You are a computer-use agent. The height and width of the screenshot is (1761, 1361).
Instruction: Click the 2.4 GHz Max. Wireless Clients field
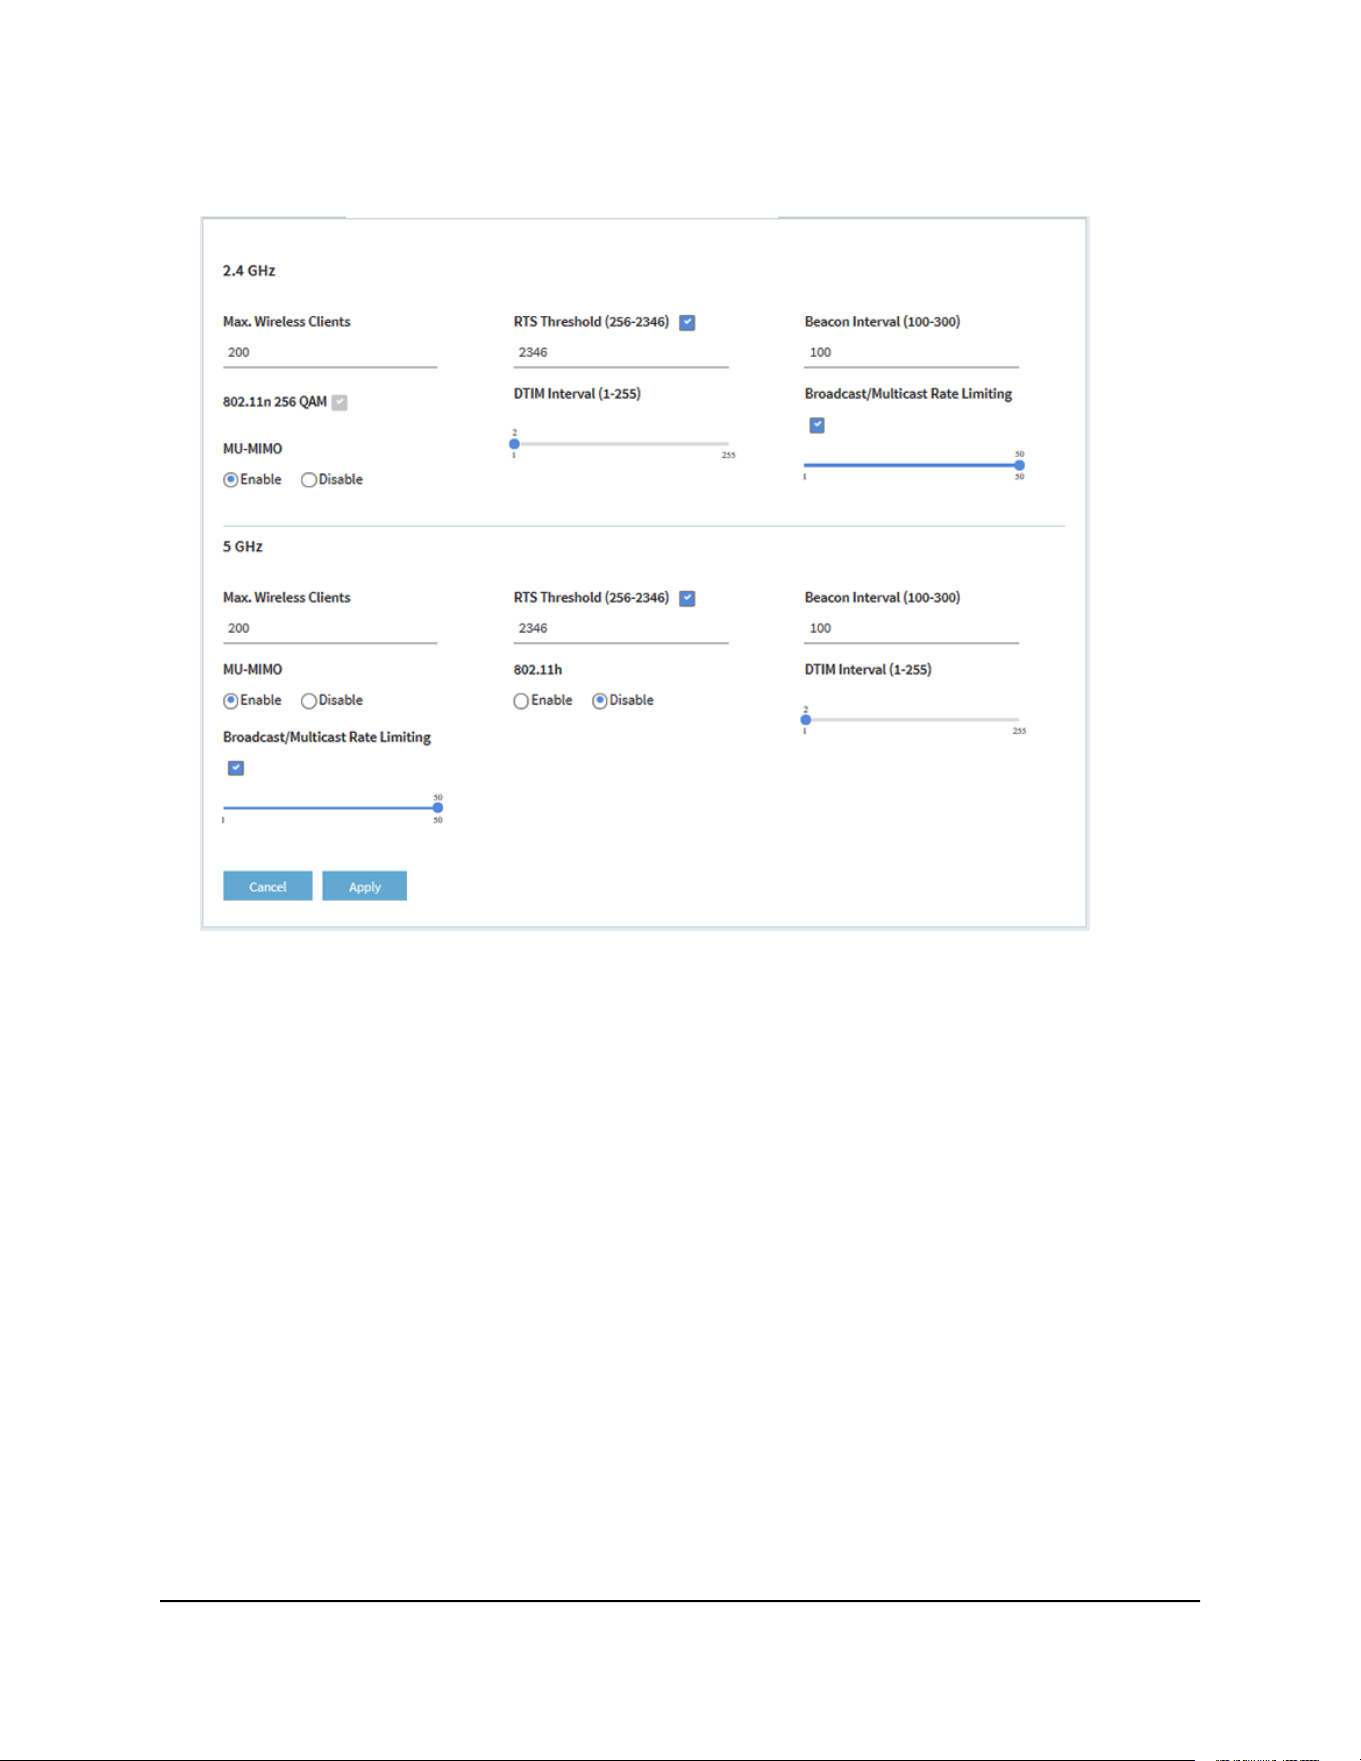coord(330,353)
